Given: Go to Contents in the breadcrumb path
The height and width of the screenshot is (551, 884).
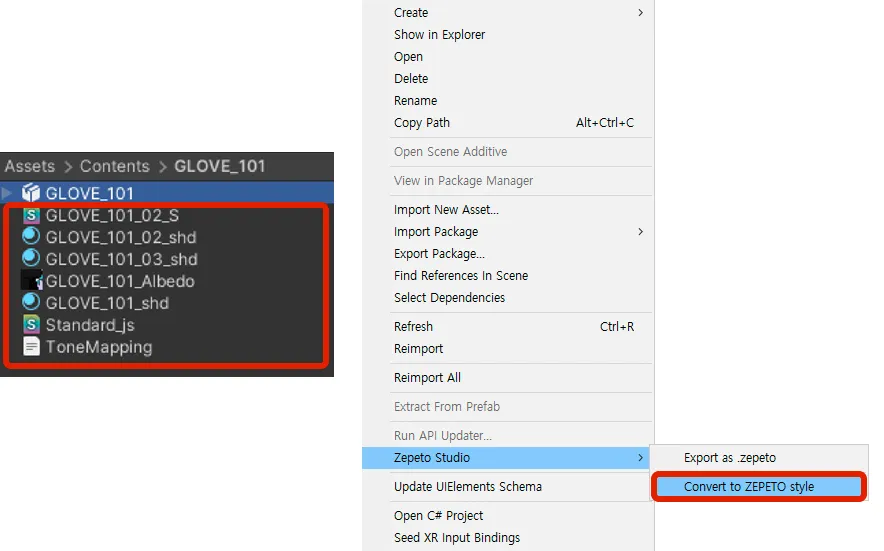Looking at the screenshot, I should pos(114,166).
